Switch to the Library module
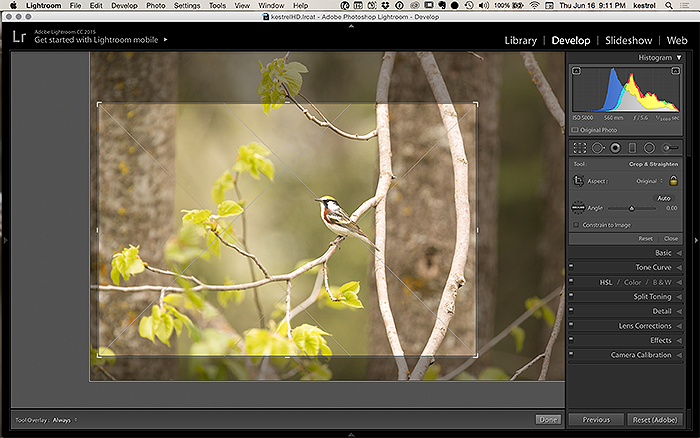 520,40
